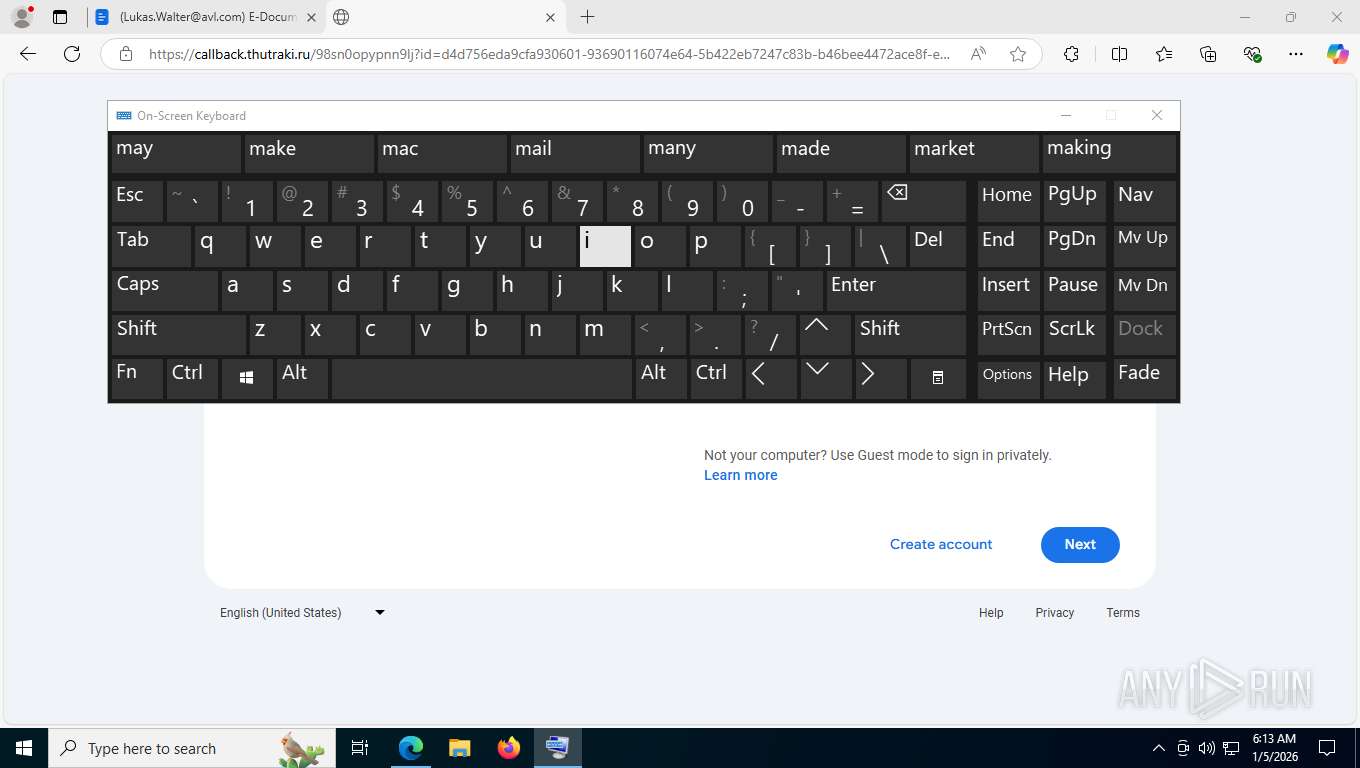The height and width of the screenshot is (768, 1360).
Task: Select the "make" word suggestion
Action: click(x=309, y=153)
